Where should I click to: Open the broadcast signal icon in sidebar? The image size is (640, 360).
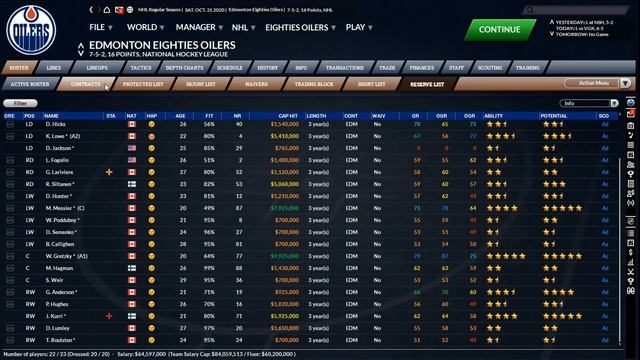pyautogui.click(x=631, y=203)
